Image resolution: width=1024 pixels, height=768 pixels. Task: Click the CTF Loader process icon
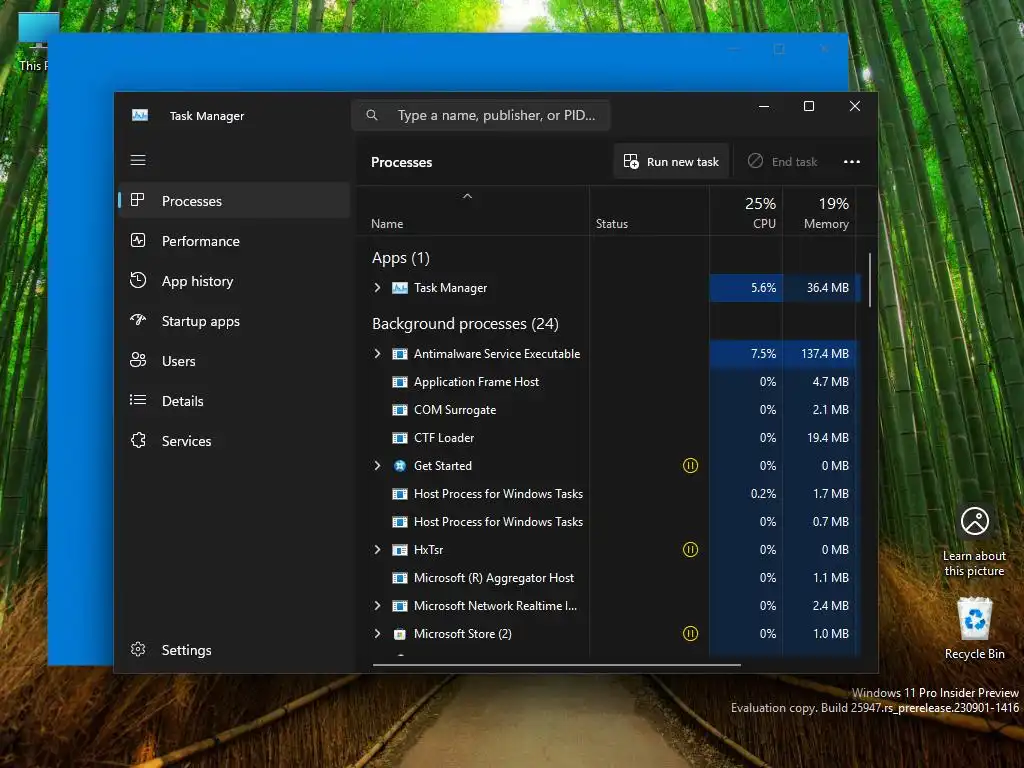point(400,438)
